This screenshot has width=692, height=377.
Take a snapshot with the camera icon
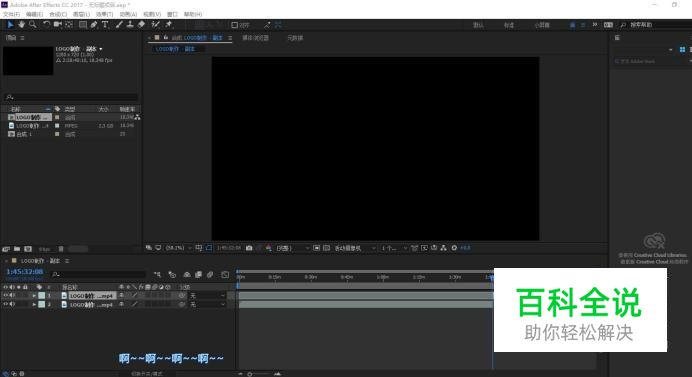pos(249,248)
